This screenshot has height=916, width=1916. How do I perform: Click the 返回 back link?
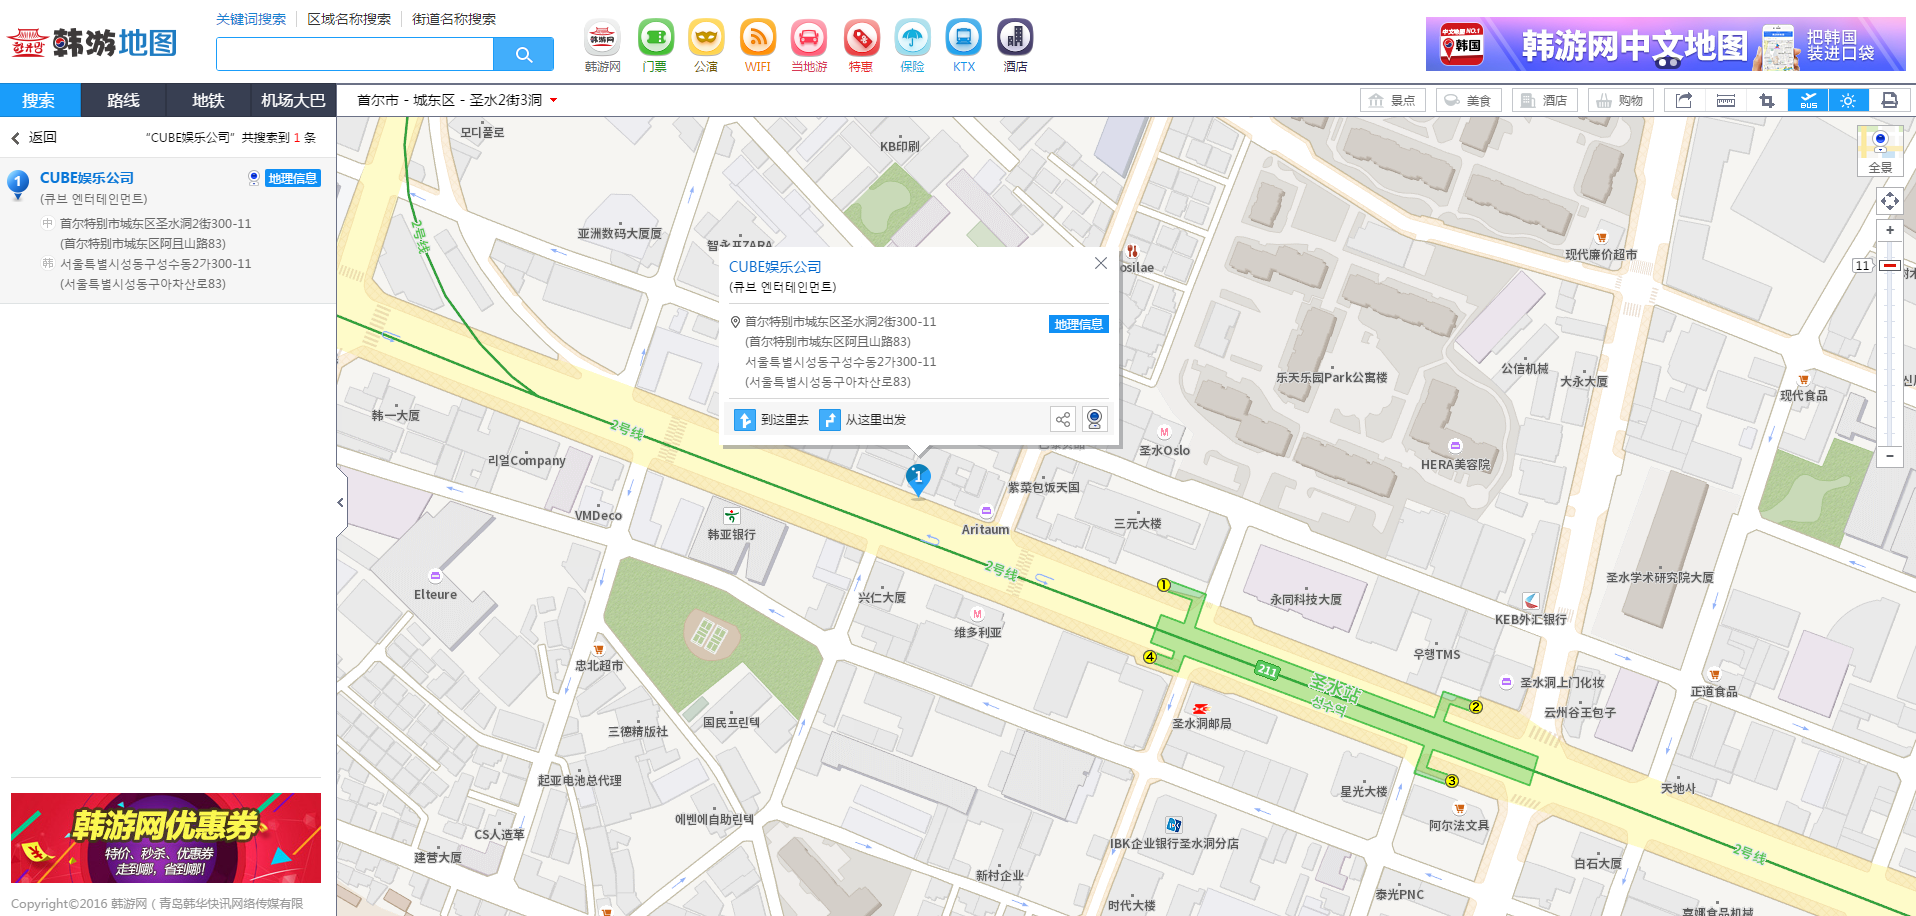[x=34, y=138]
